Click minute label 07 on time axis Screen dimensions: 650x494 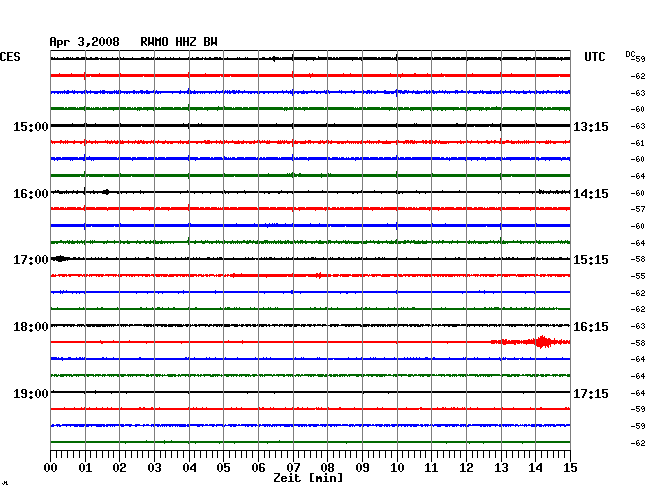point(293,467)
